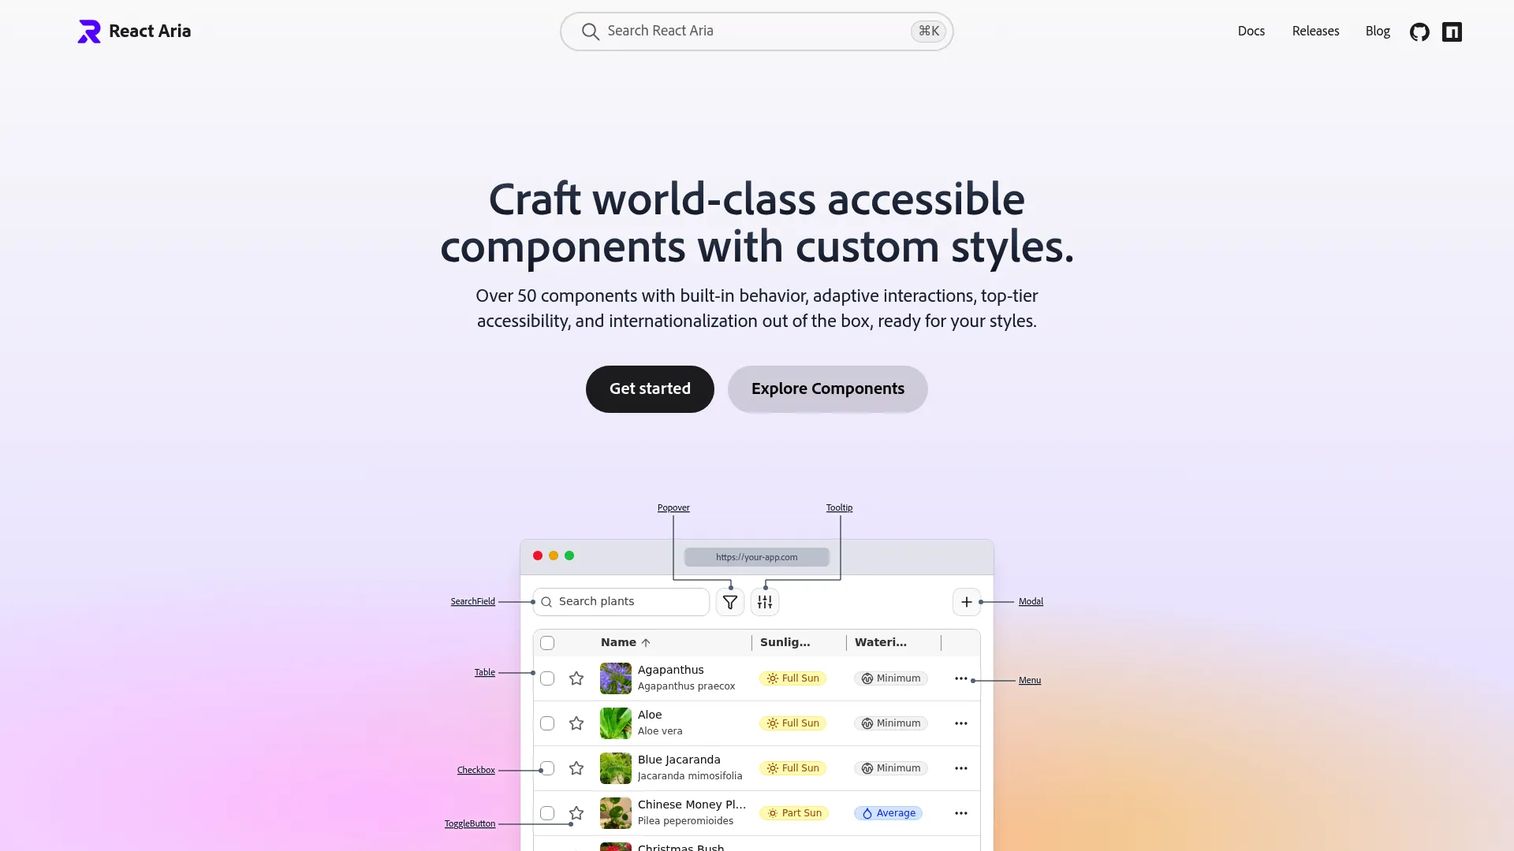Image resolution: width=1514 pixels, height=851 pixels.
Task: Select the Blue Jacaranda row checkbox
Action: [x=547, y=768]
